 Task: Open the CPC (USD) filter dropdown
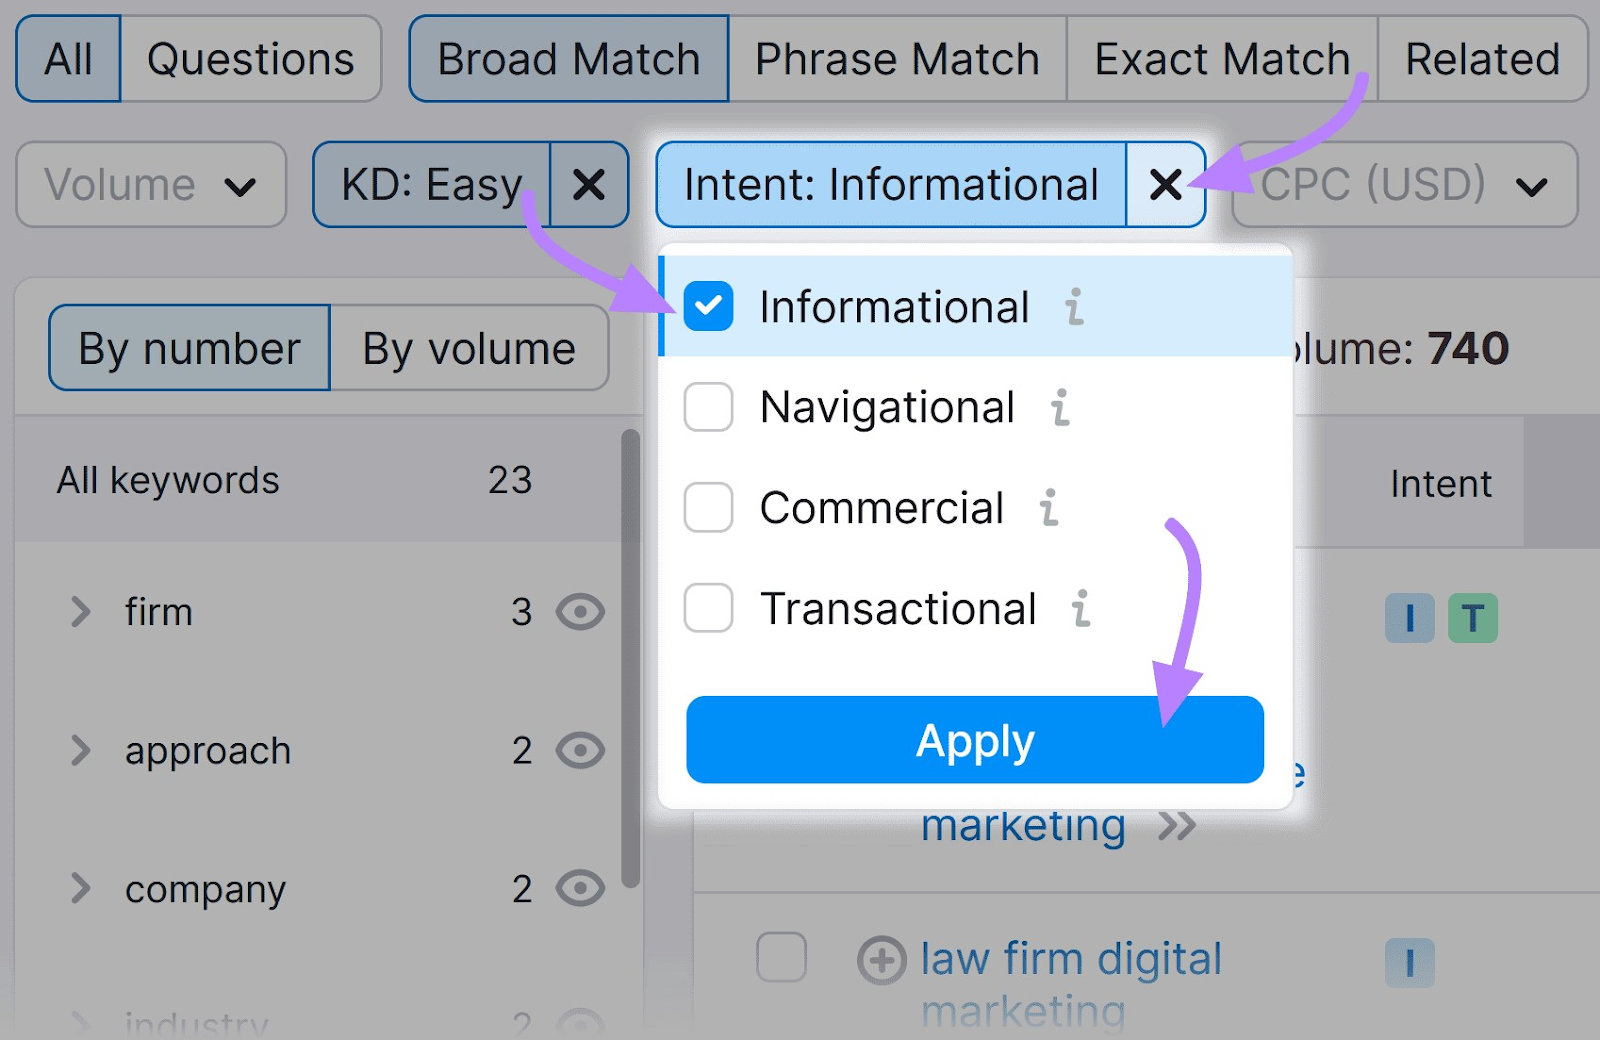click(x=1404, y=185)
